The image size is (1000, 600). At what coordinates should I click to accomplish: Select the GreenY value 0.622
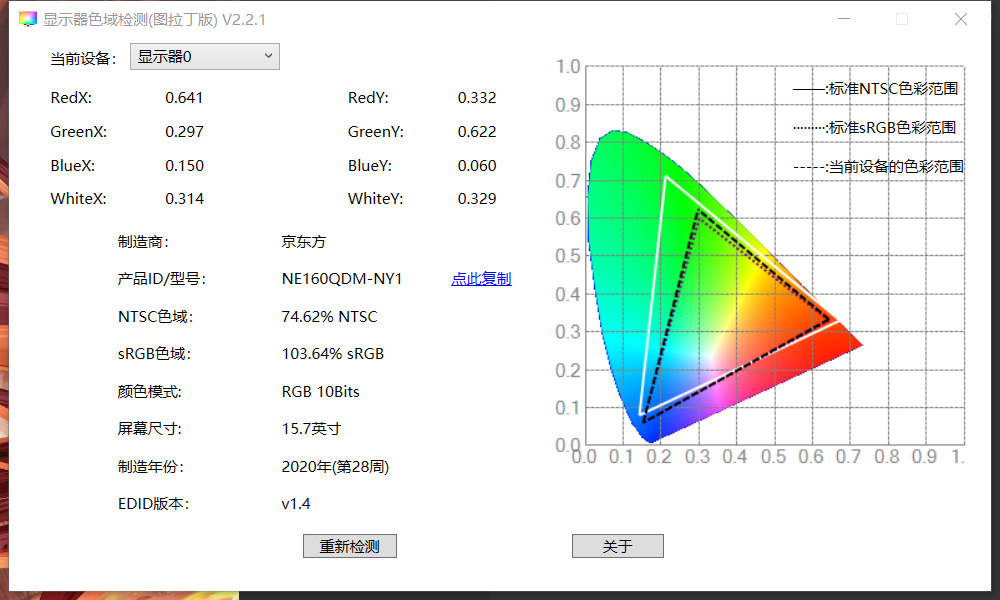pos(476,131)
